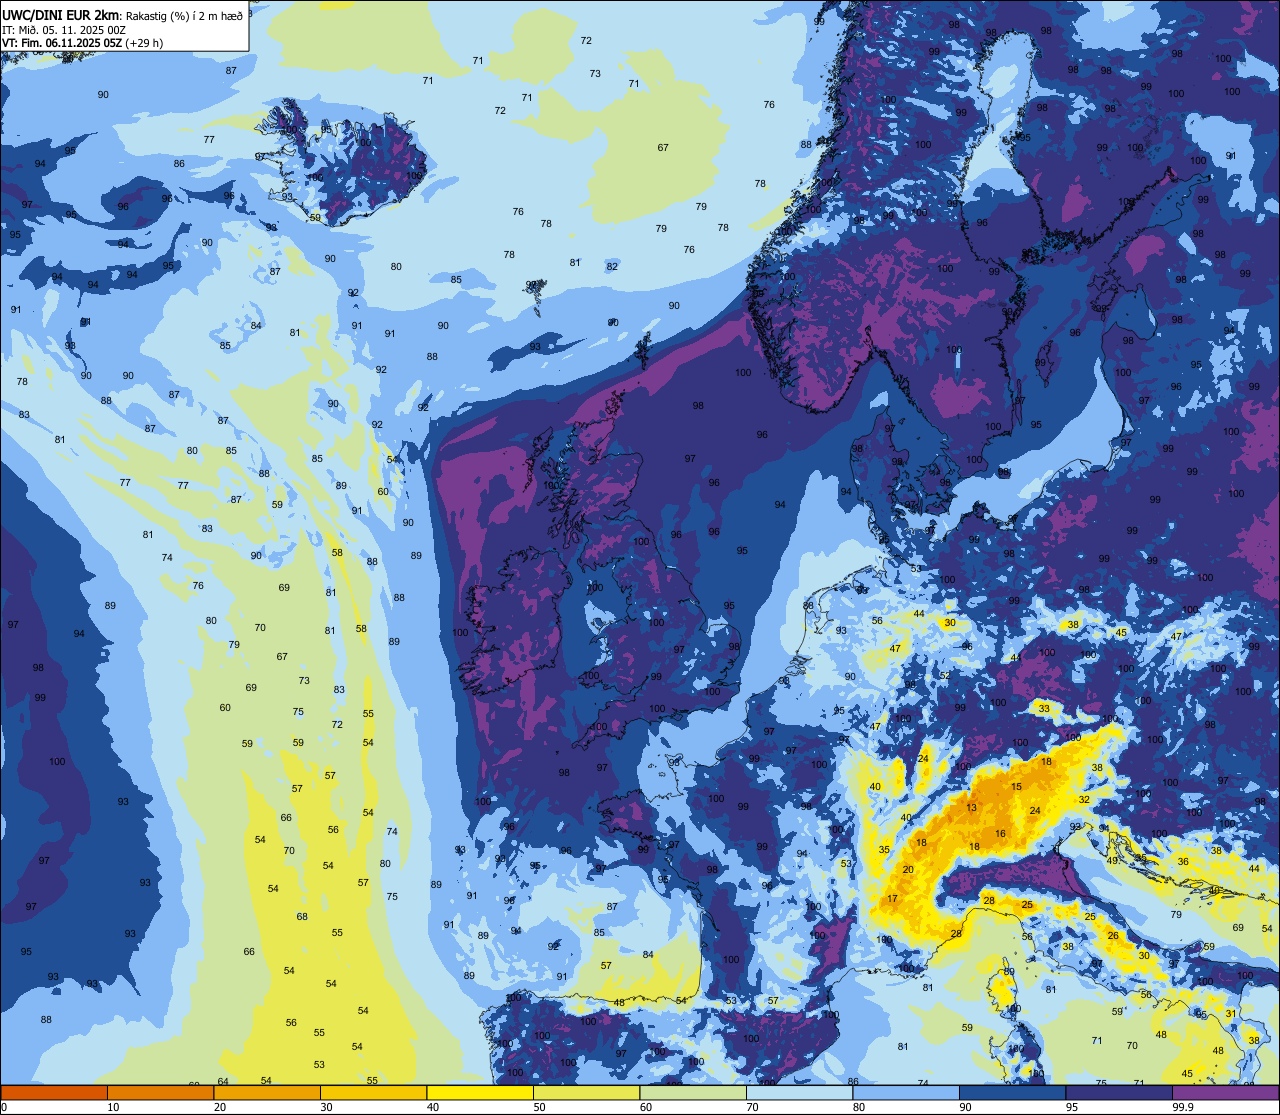Click the 70–80% light blue legend segment

(799, 1092)
